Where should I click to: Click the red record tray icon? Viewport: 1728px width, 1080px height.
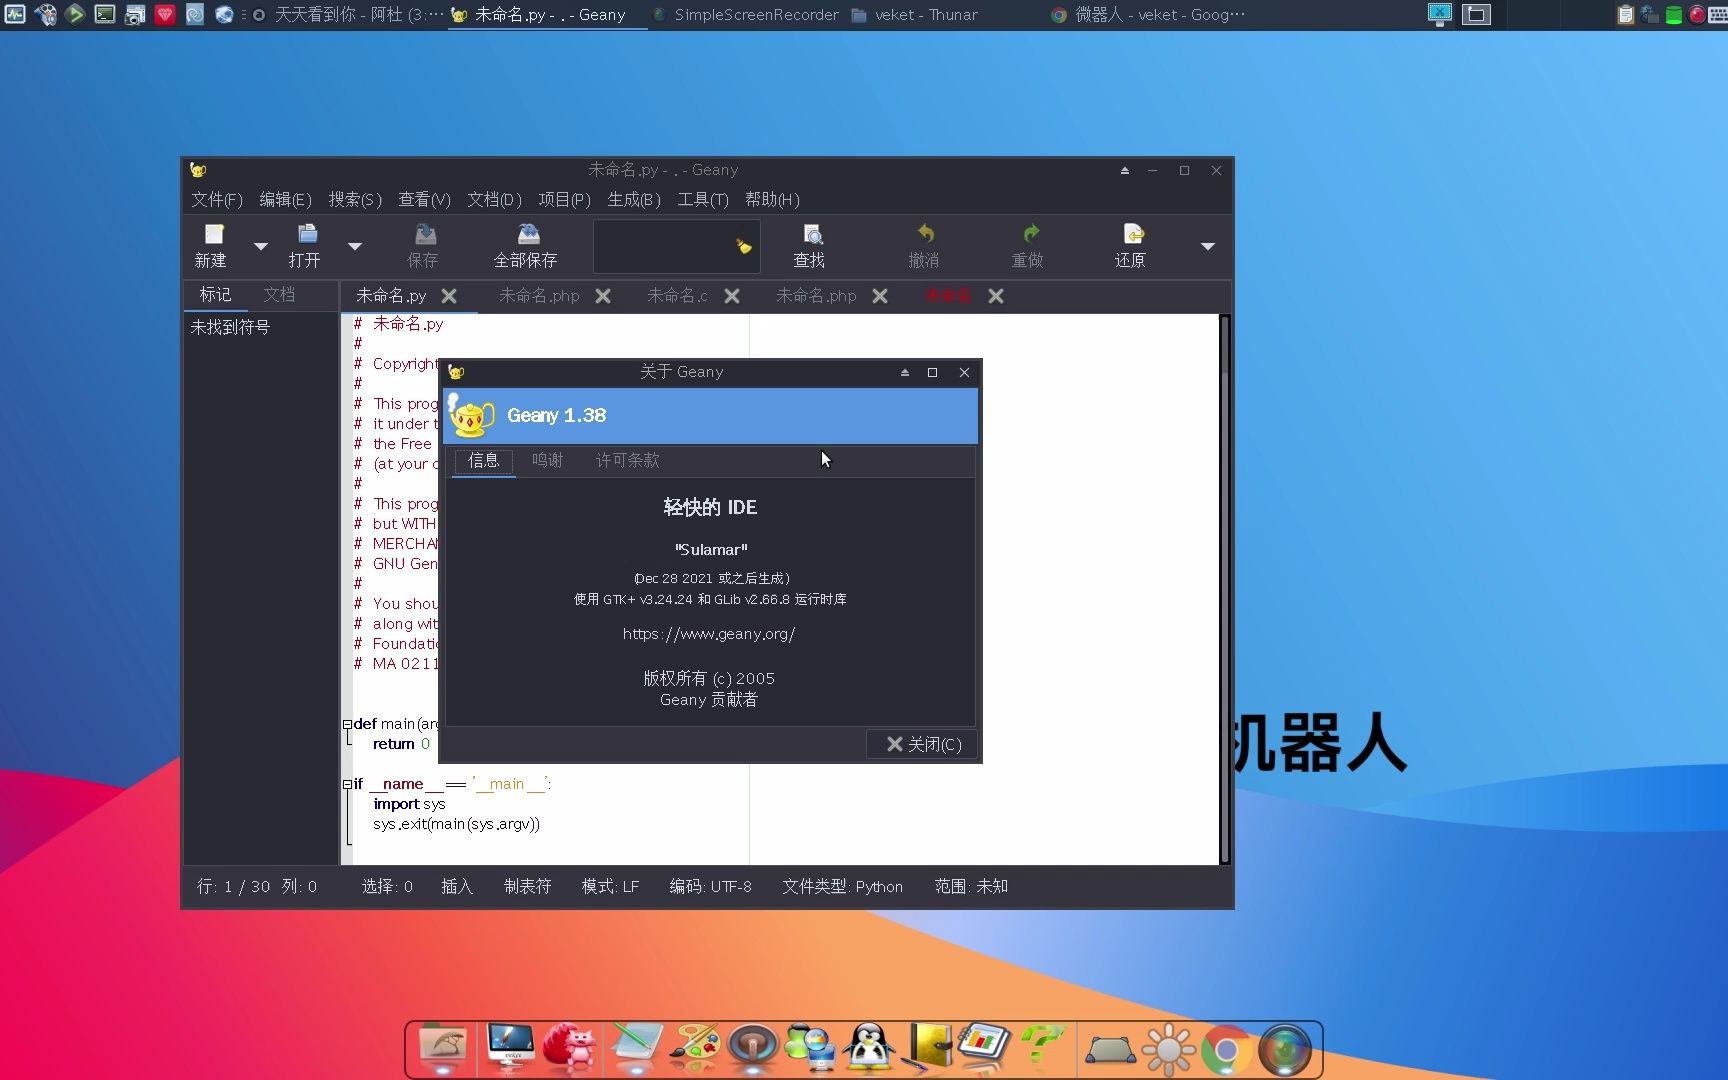(1697, 14)
